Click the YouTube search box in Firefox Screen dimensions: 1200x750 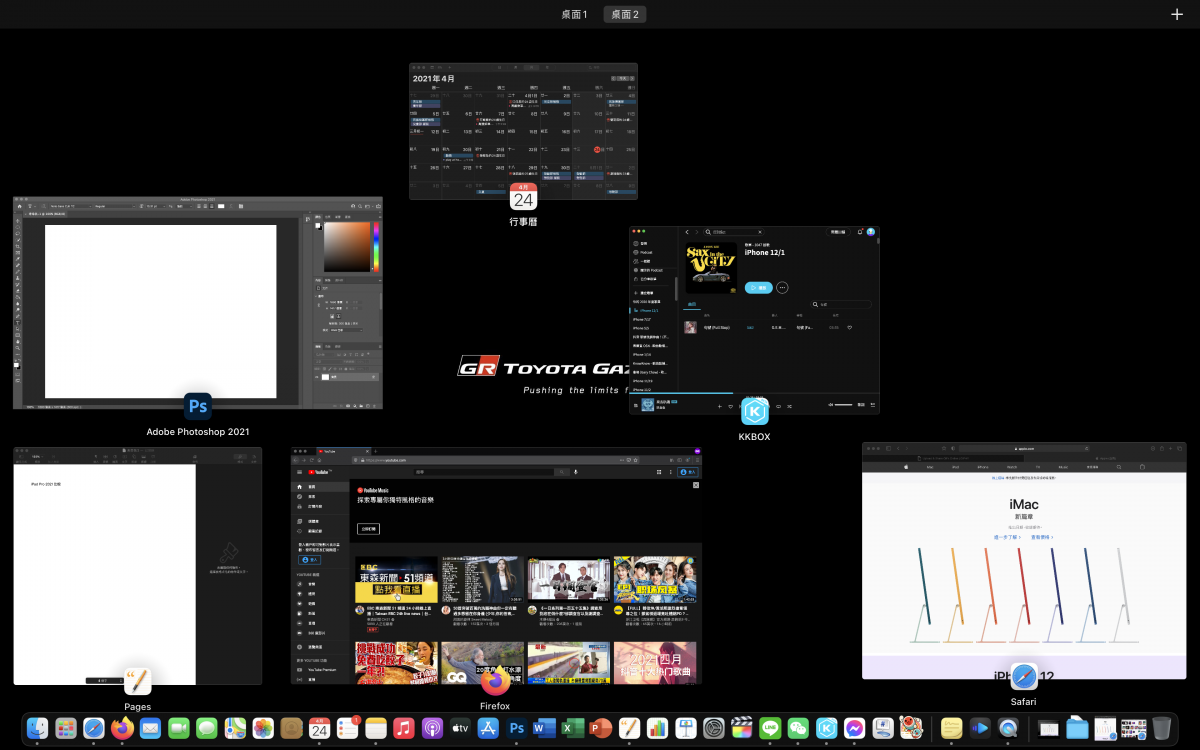click(486, 471)
